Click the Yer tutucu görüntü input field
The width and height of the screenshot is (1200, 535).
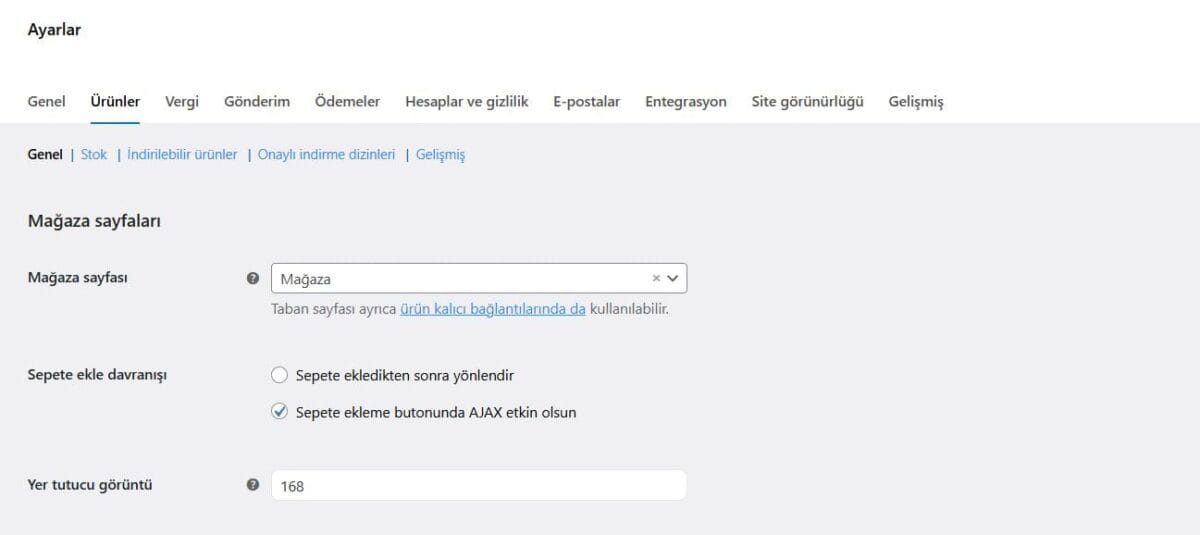(478, 486)
